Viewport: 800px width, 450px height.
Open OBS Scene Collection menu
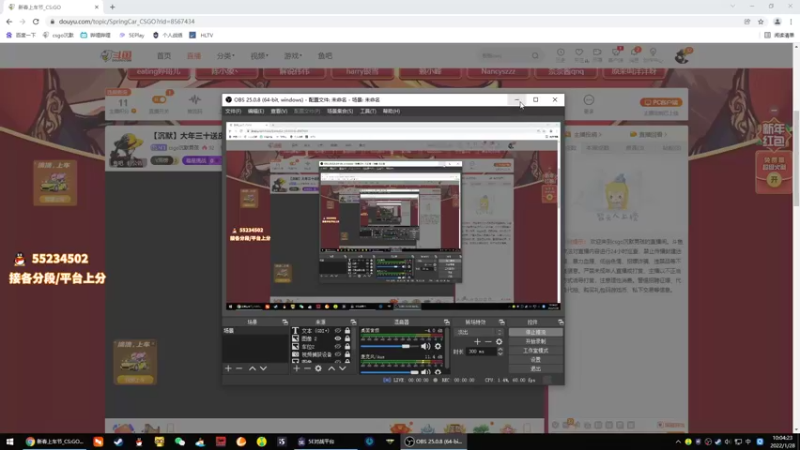pos(340,111)
